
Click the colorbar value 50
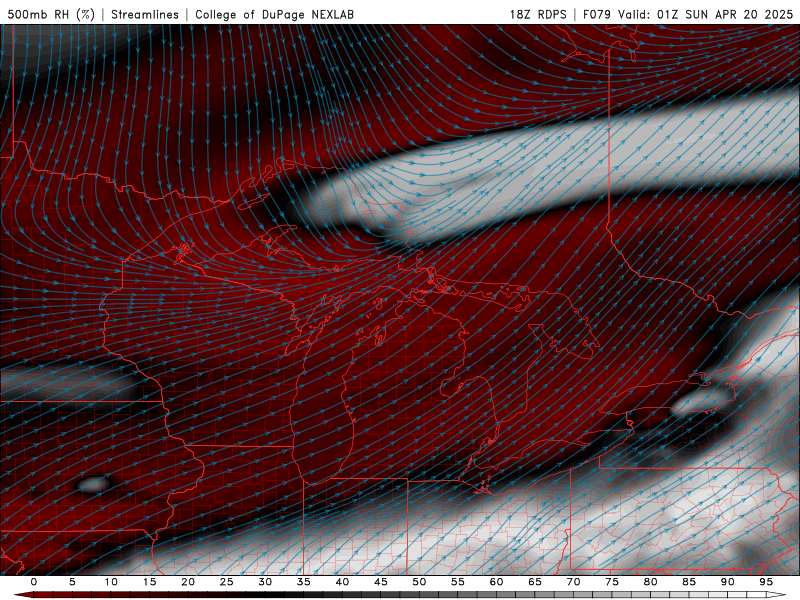pyautogui.click(x=419, y=582)
